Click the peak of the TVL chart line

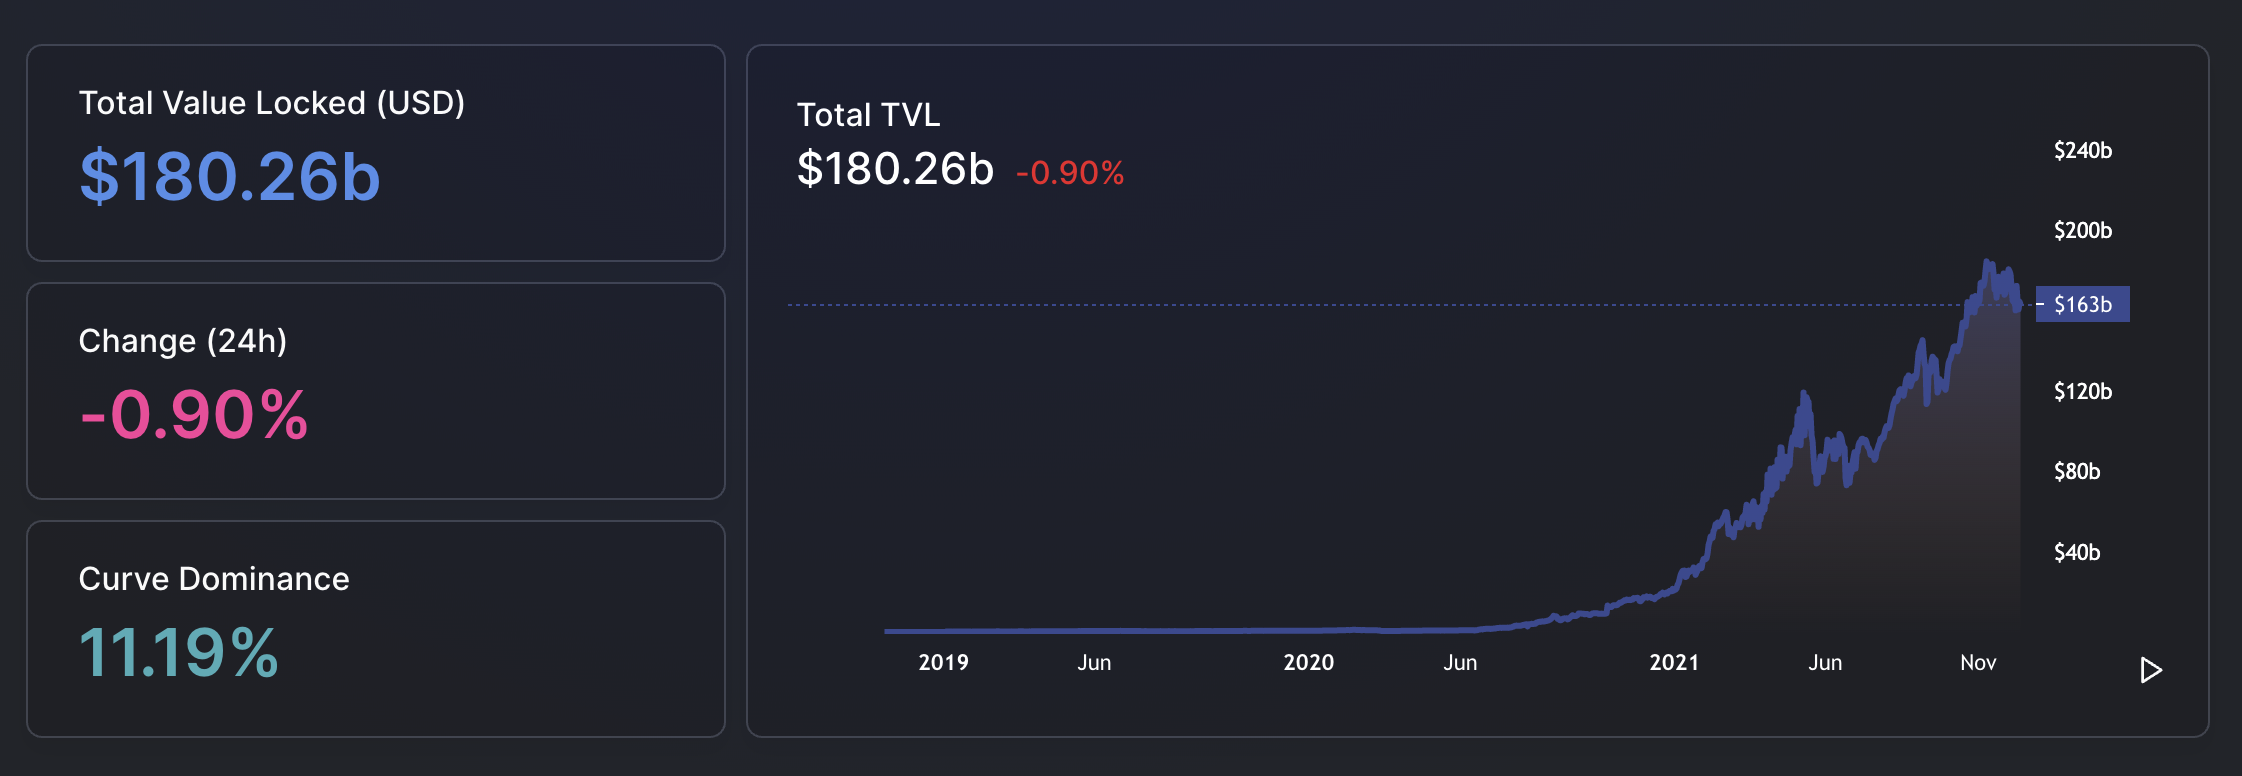pyautogui.click(x=1988, y=260)
